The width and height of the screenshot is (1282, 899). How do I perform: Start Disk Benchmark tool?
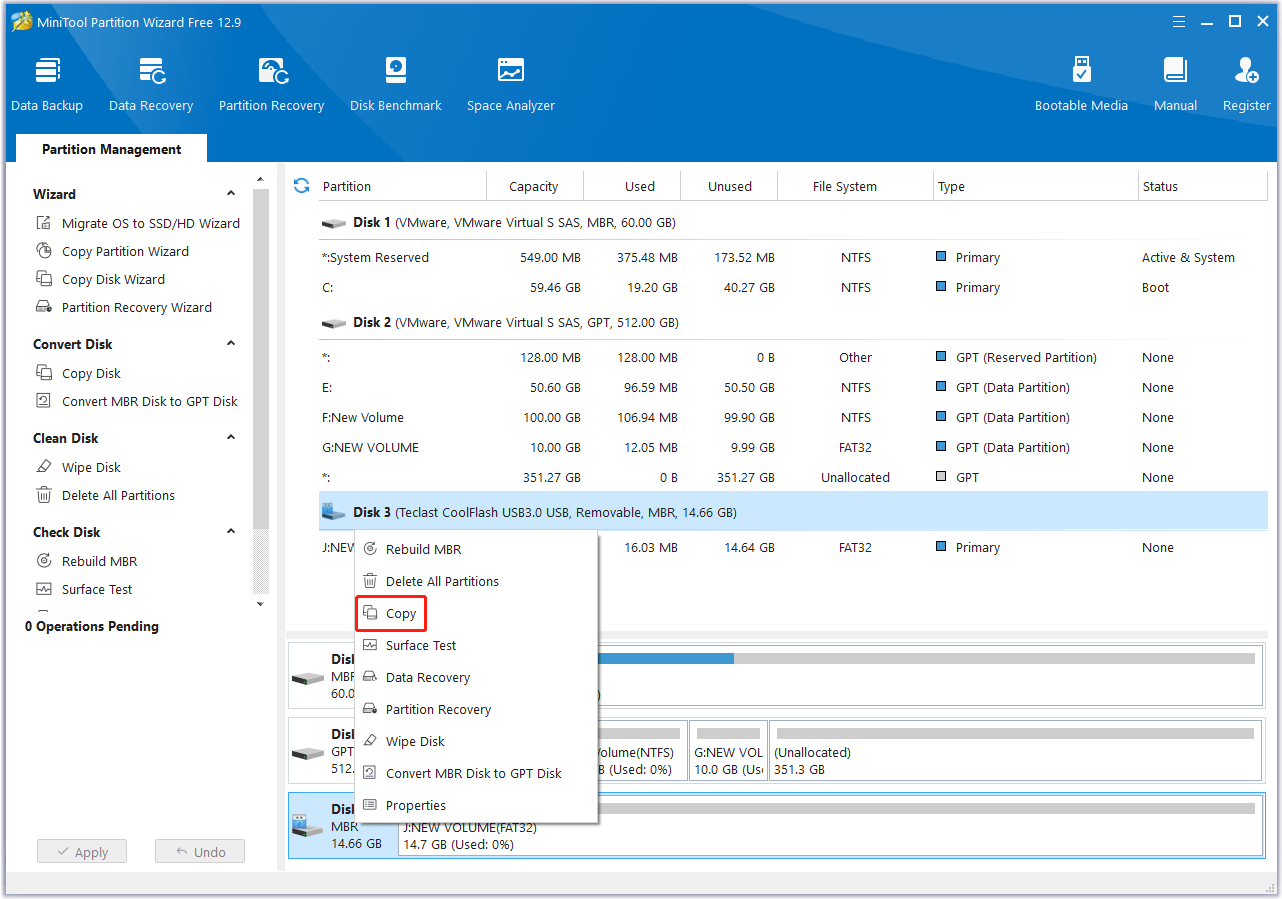396,85
